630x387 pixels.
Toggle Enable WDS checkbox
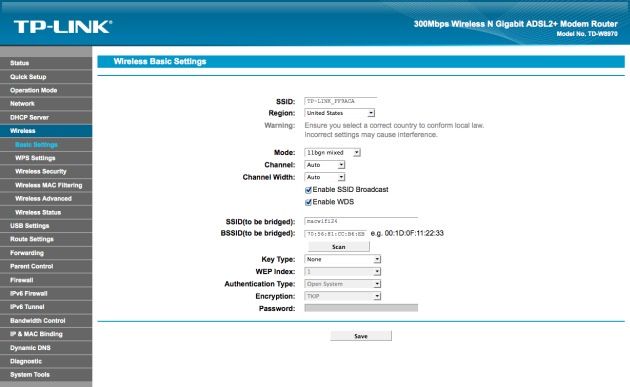pos(308,202)
